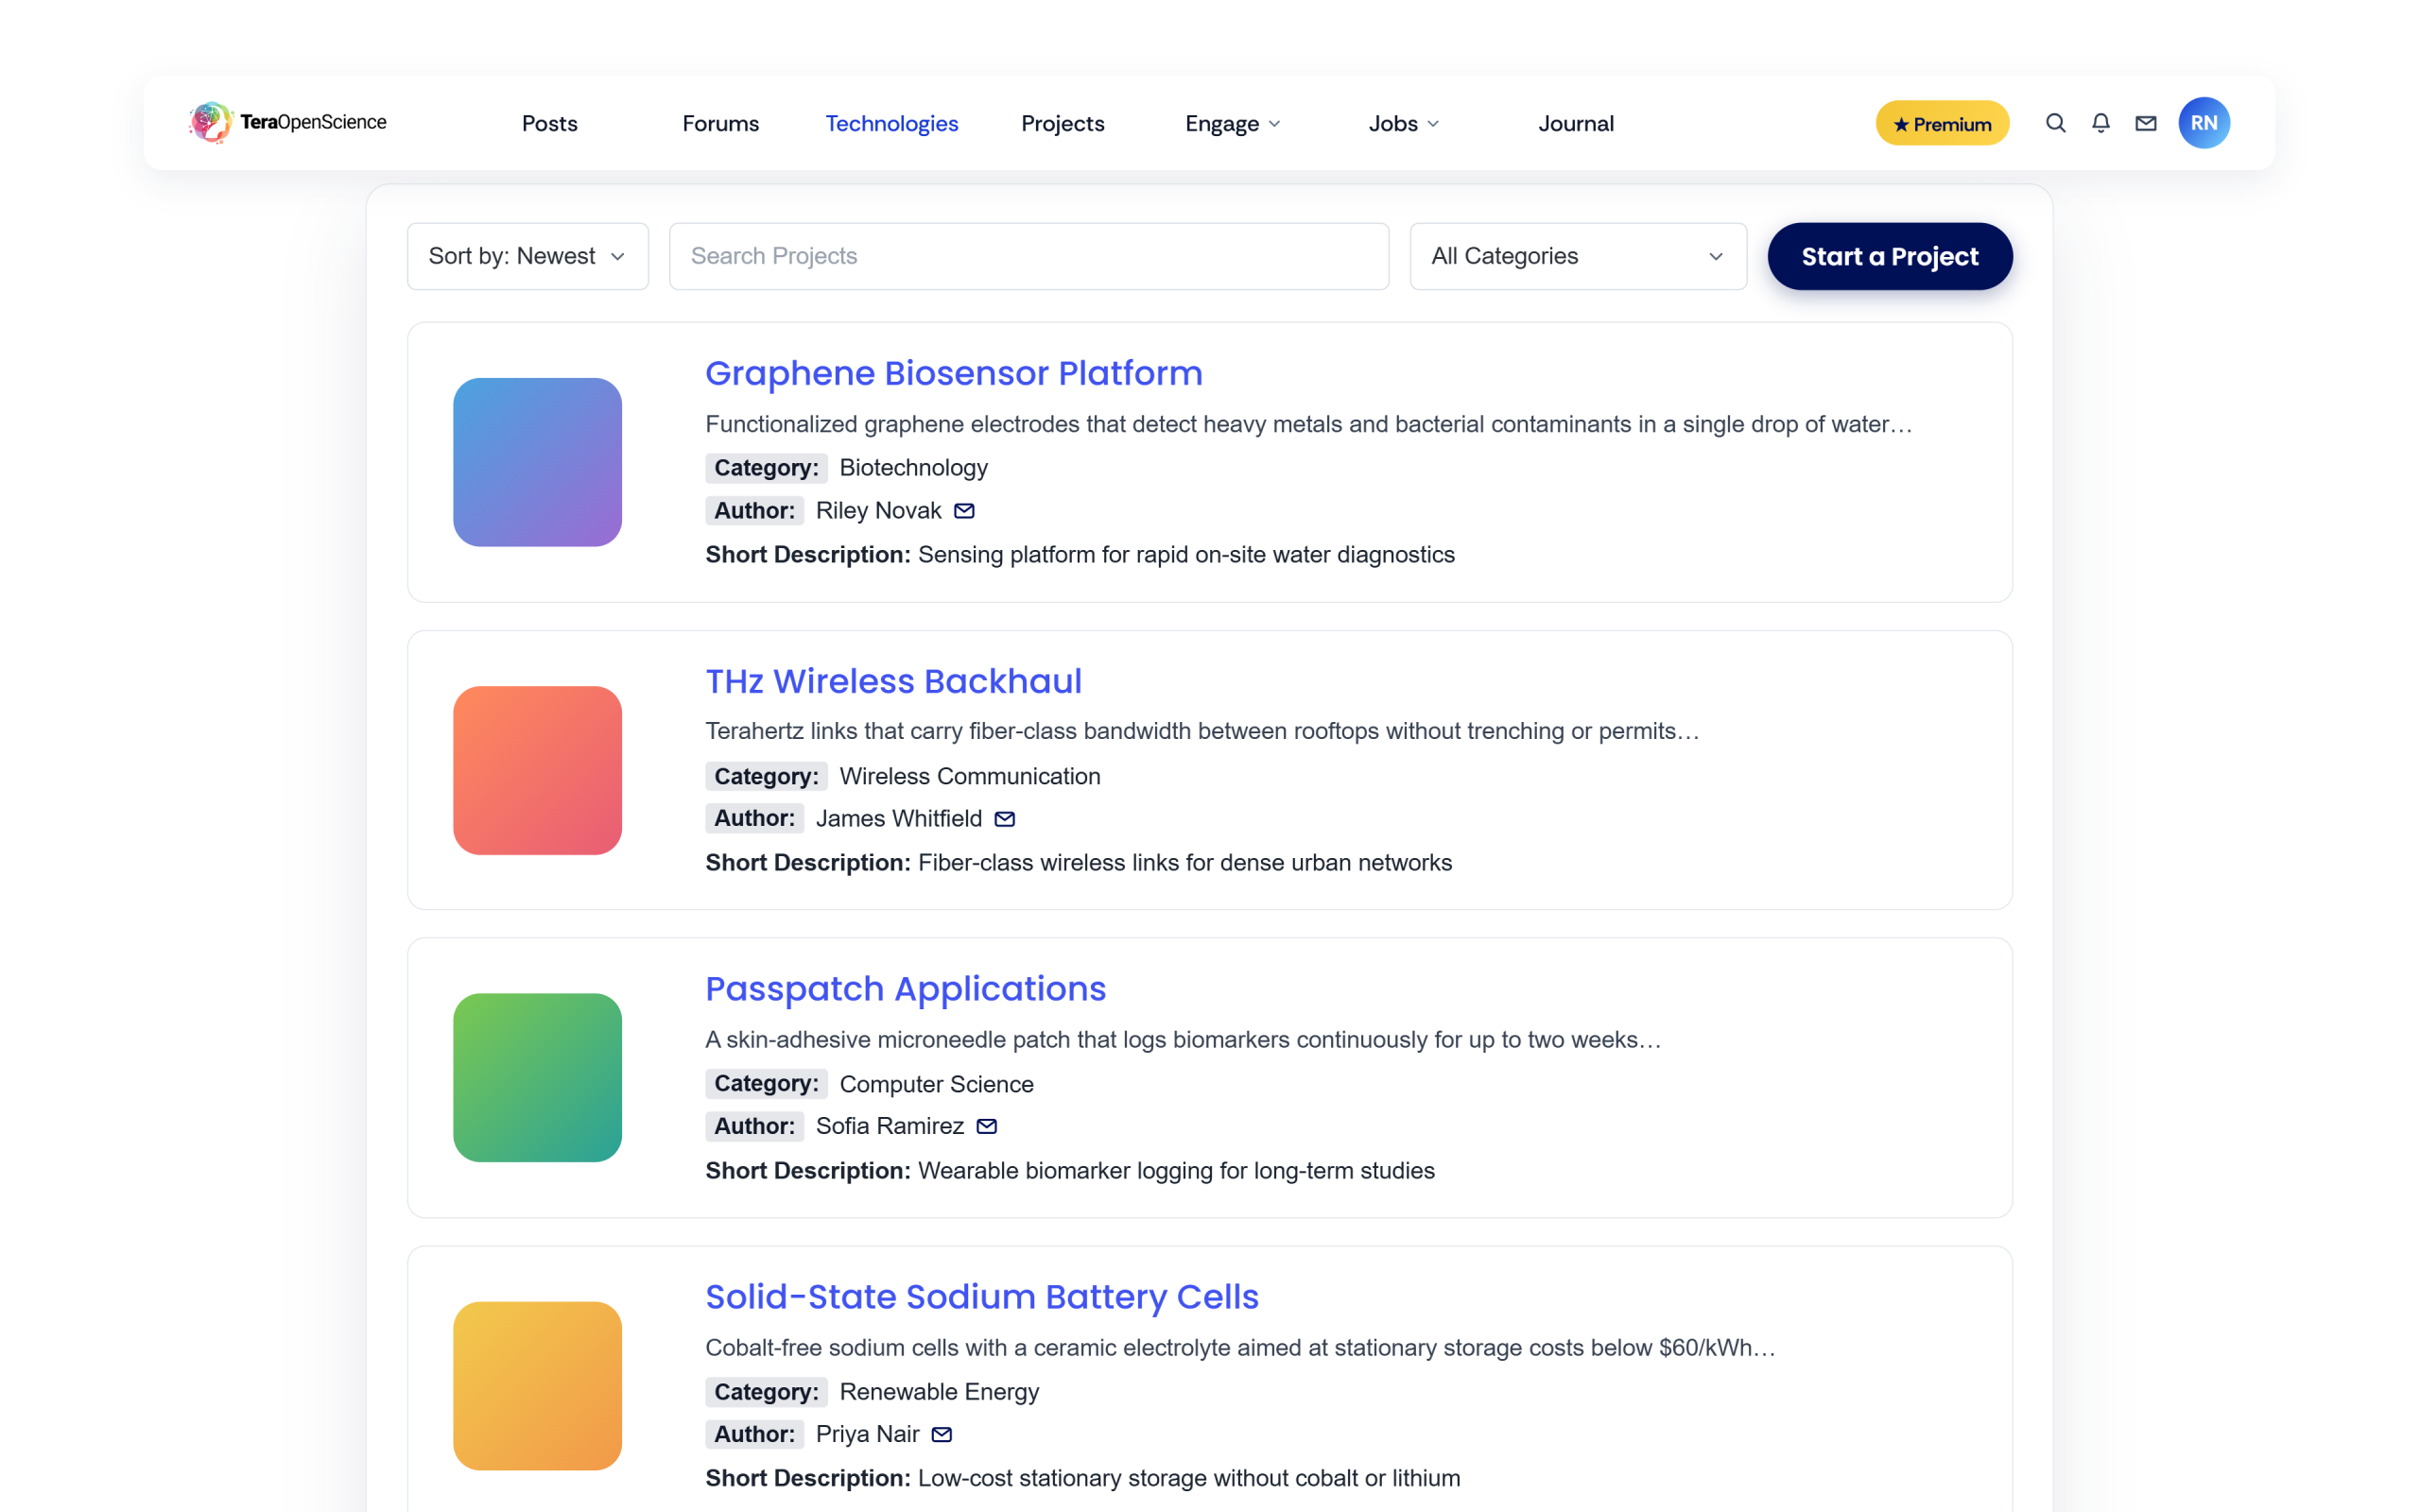Select the Technologies nav item
Image resolution: width=2420 pixels, height=1512 pixels.
891,123
